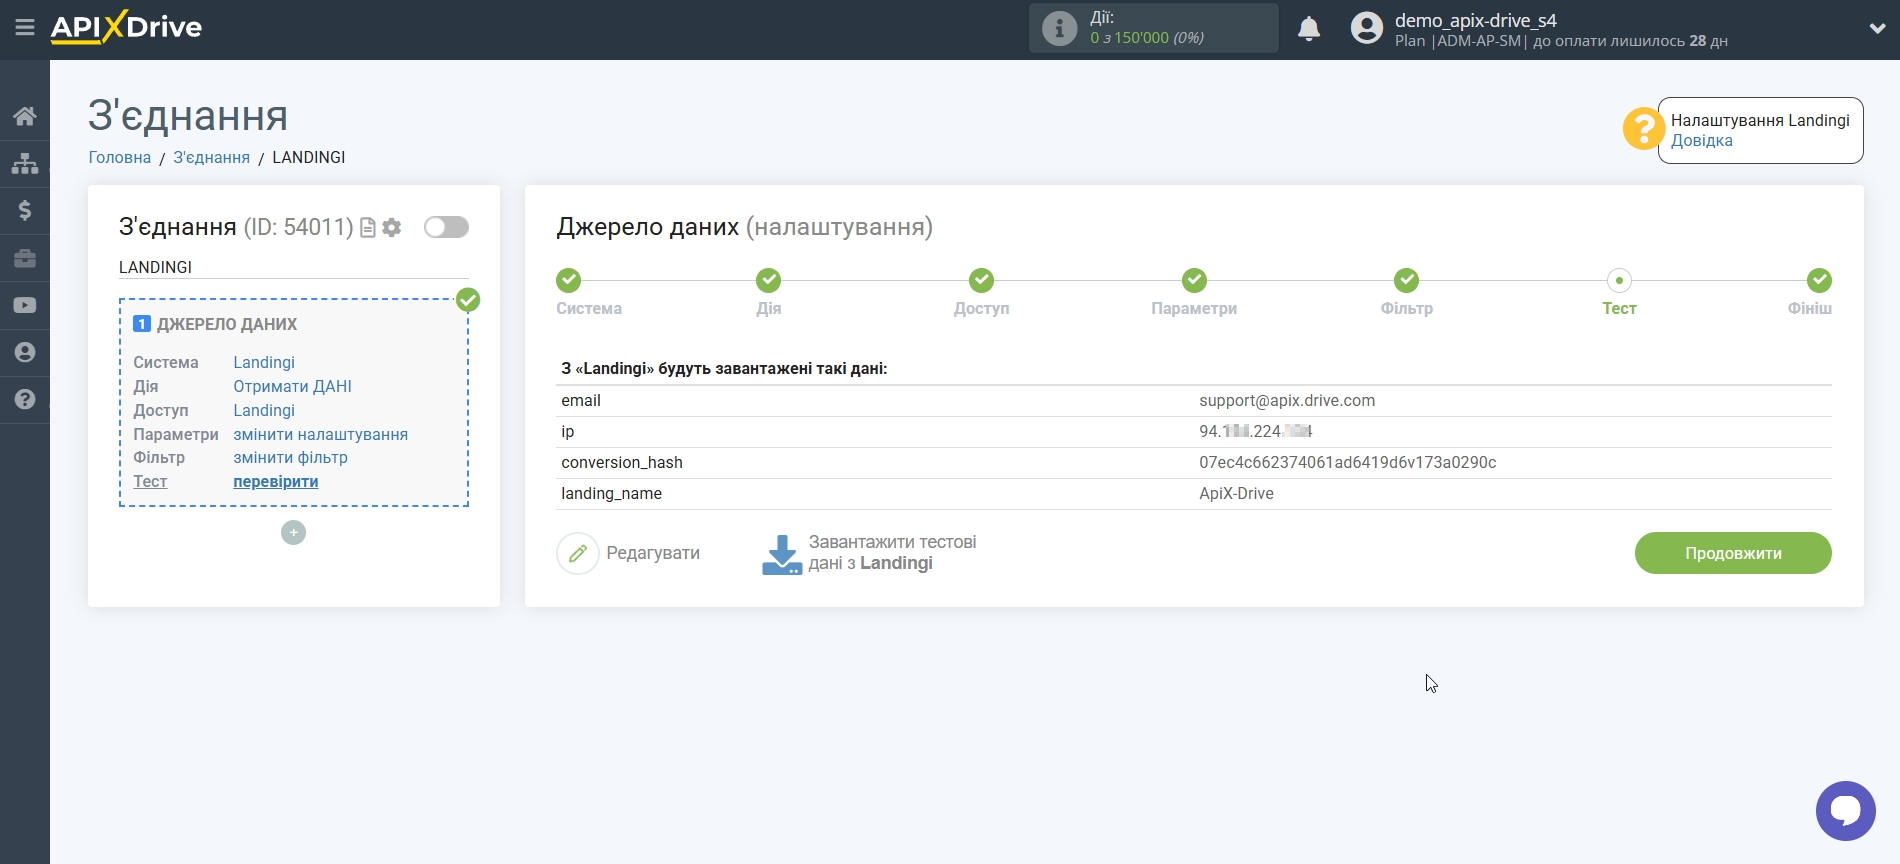Open help question icon in the sidebar
Image resolution: width=1900 pixels, height=864 pixels.
[25, 399]
